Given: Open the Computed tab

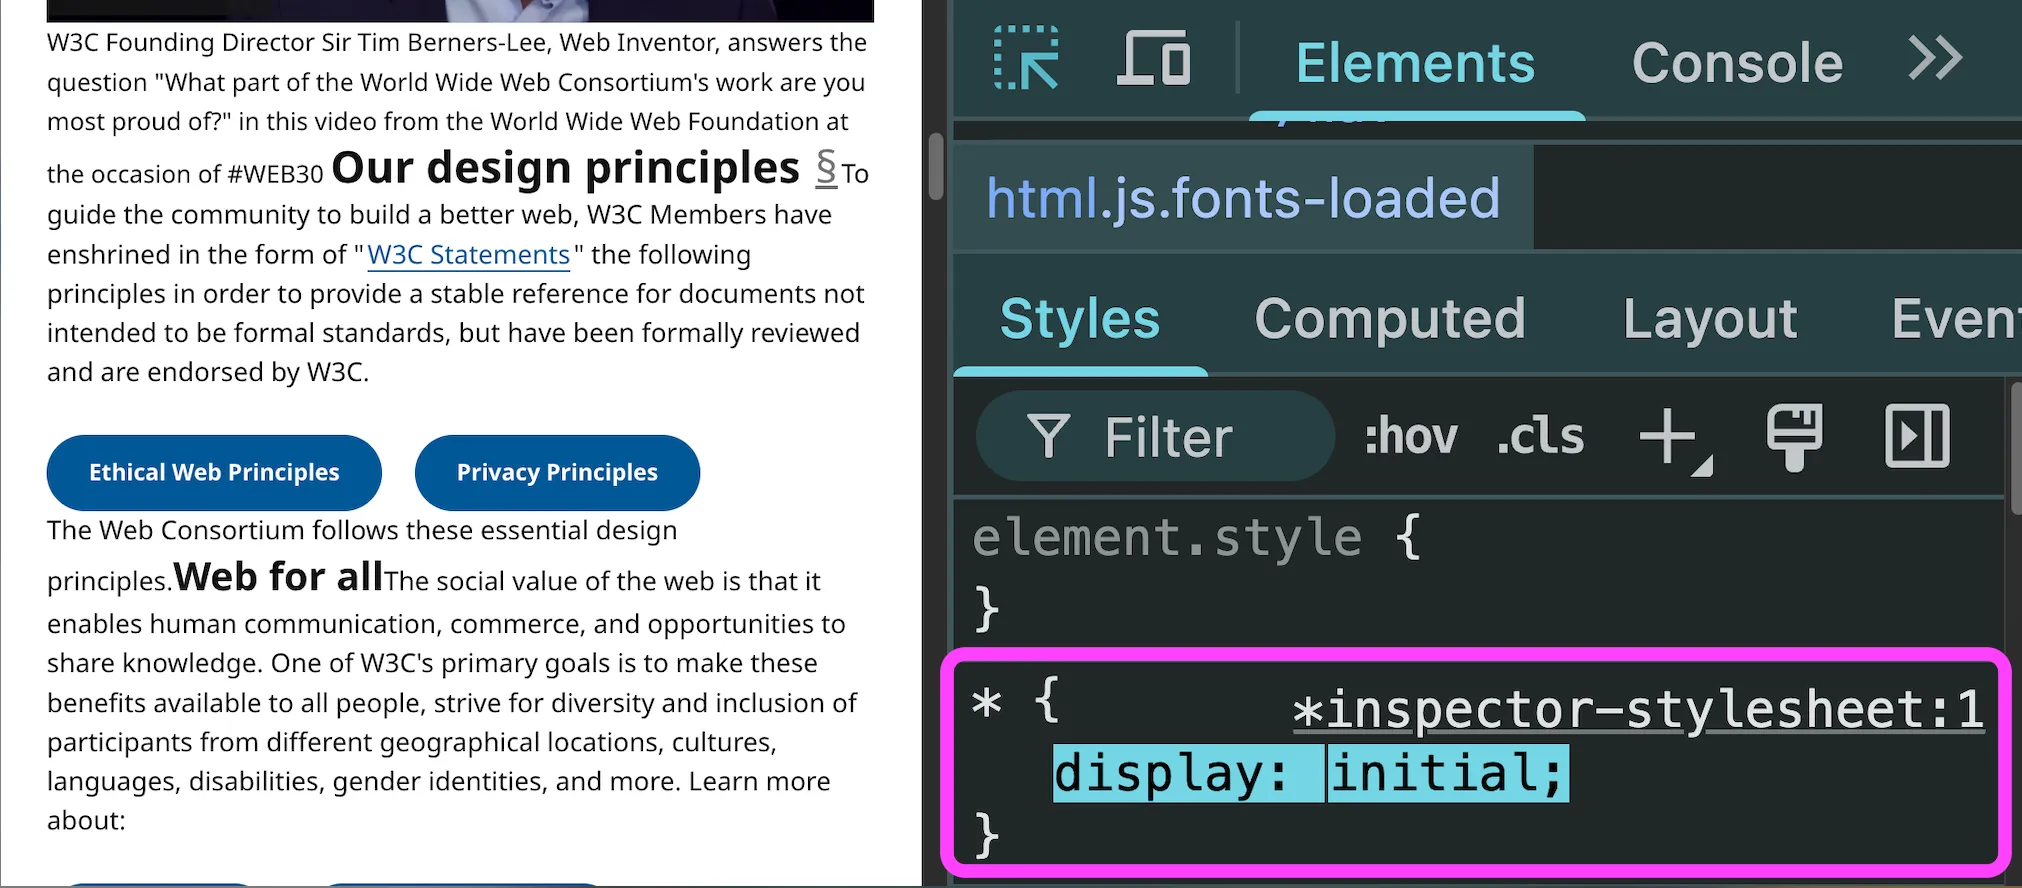Looking at the screenshot, I should (x=1390, y=319).
